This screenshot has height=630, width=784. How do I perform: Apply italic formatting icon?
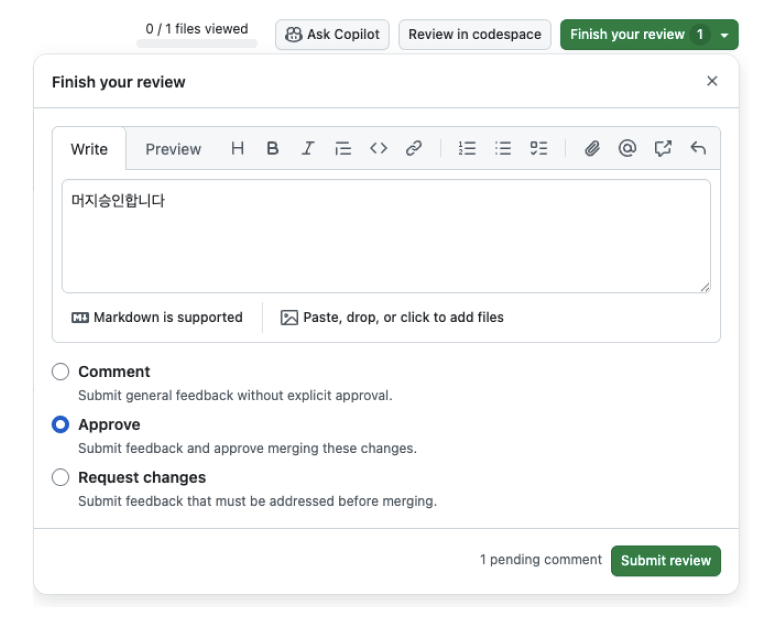(x=308, y=149)
